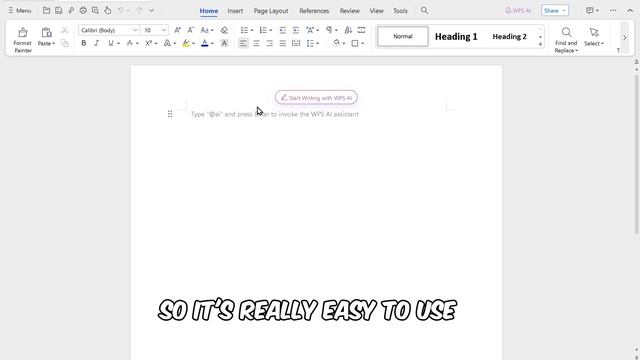Open the main Menu button
The width and height of the screenshot is (640, 360).
tap(20, 11)
